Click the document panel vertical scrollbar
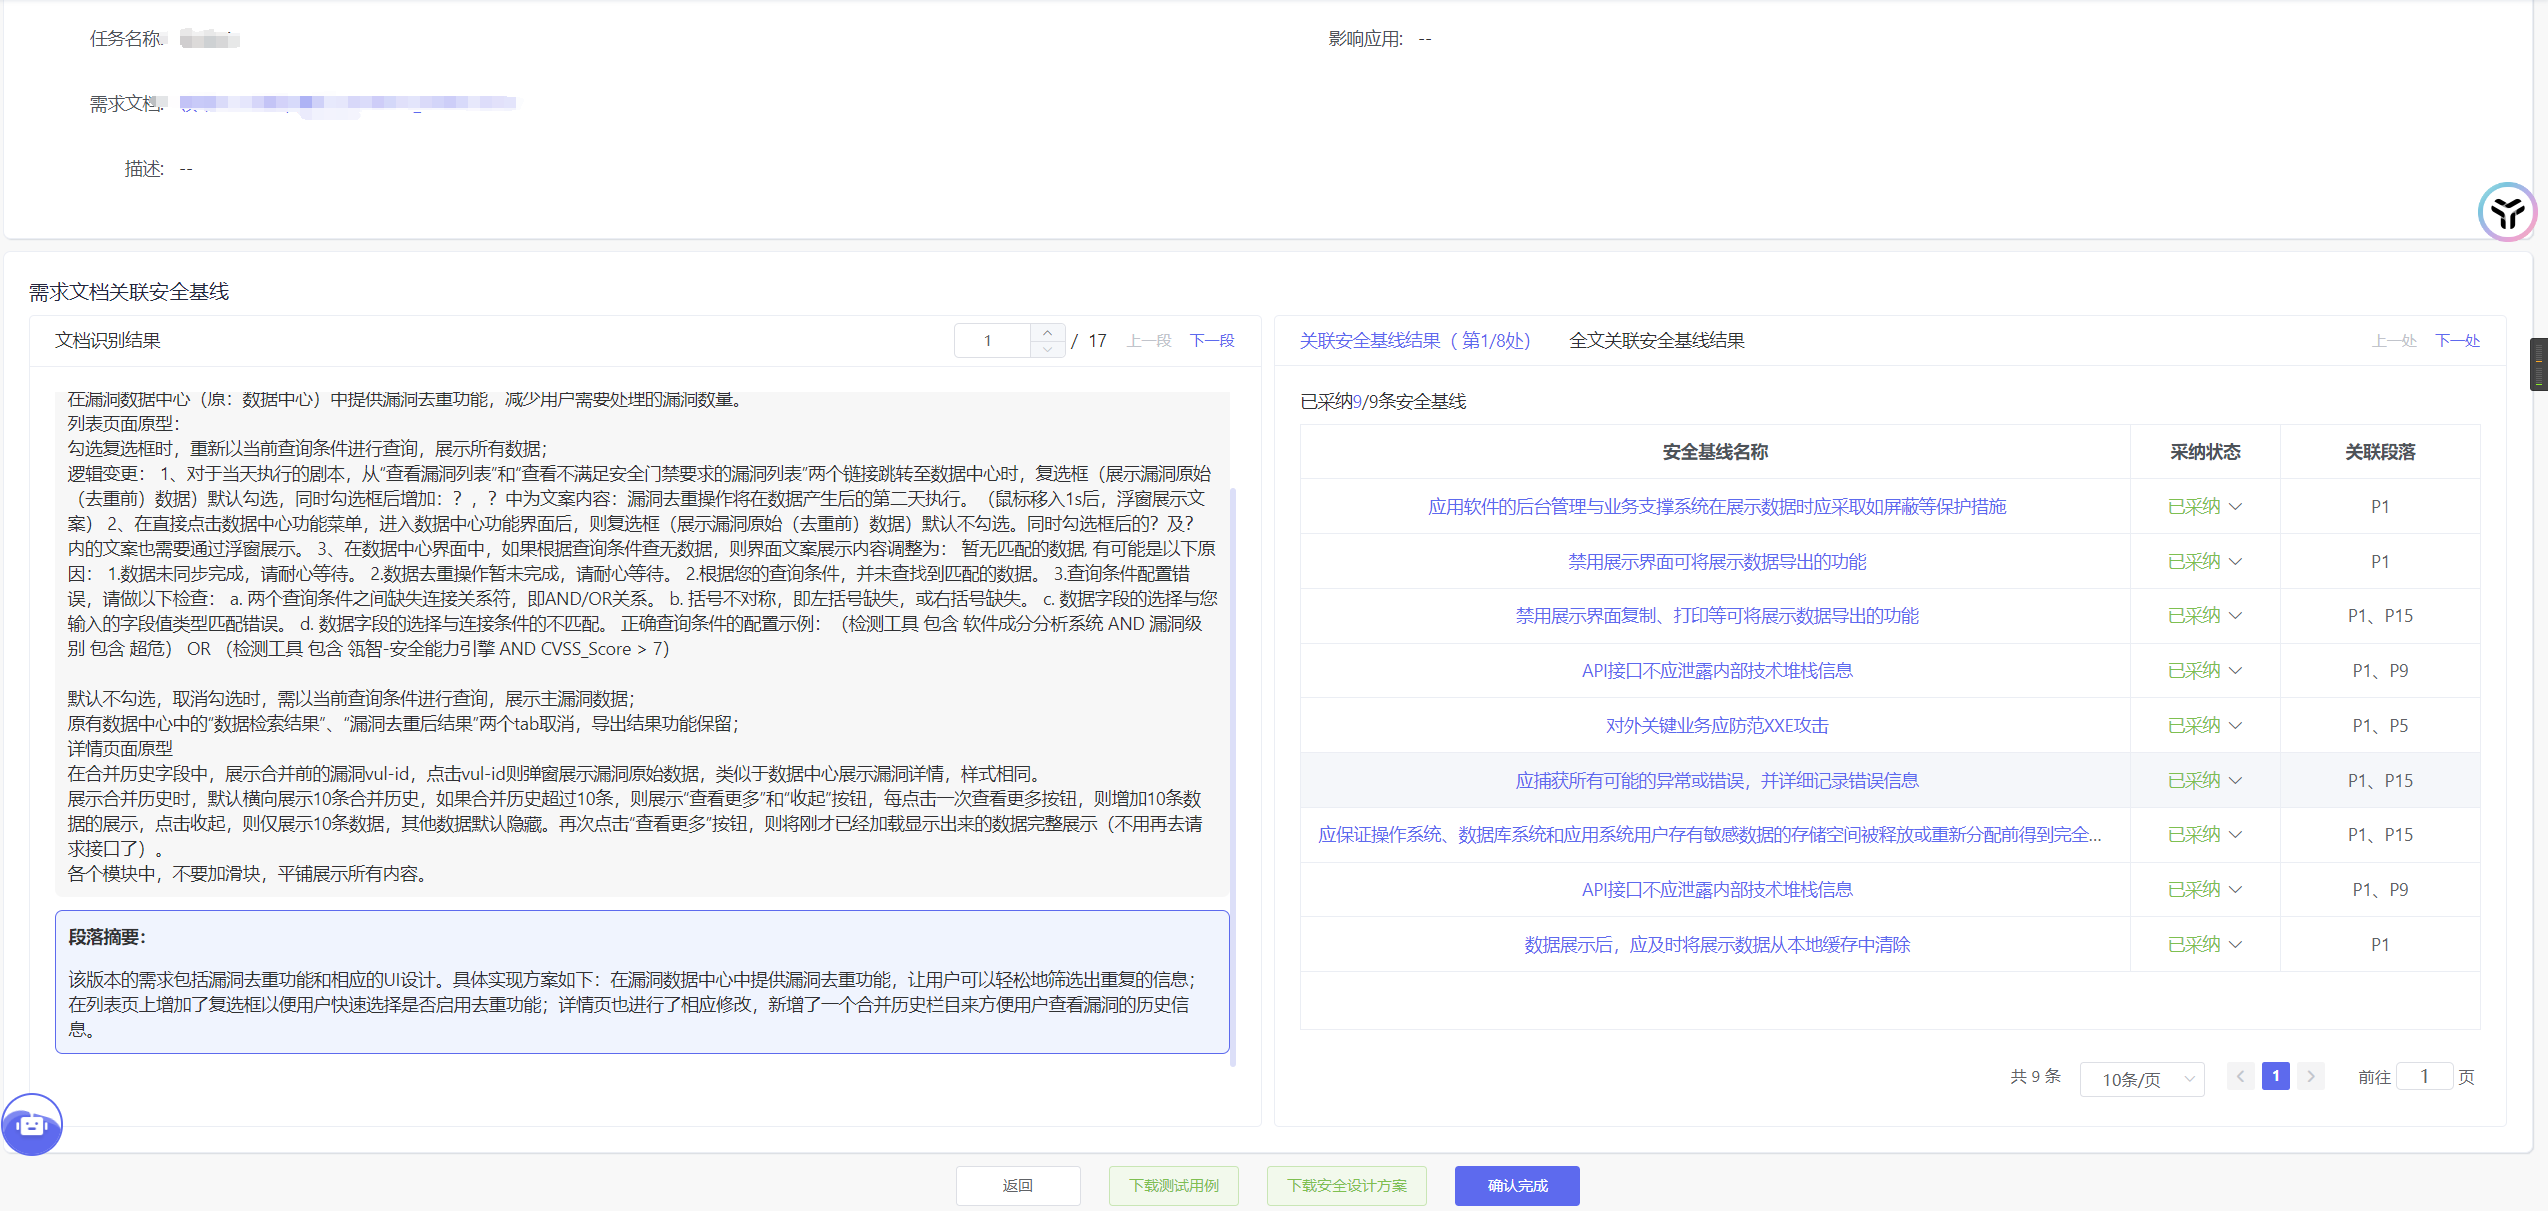The height and width of the screenshot is (1211, 2548). pos(1233,776)
